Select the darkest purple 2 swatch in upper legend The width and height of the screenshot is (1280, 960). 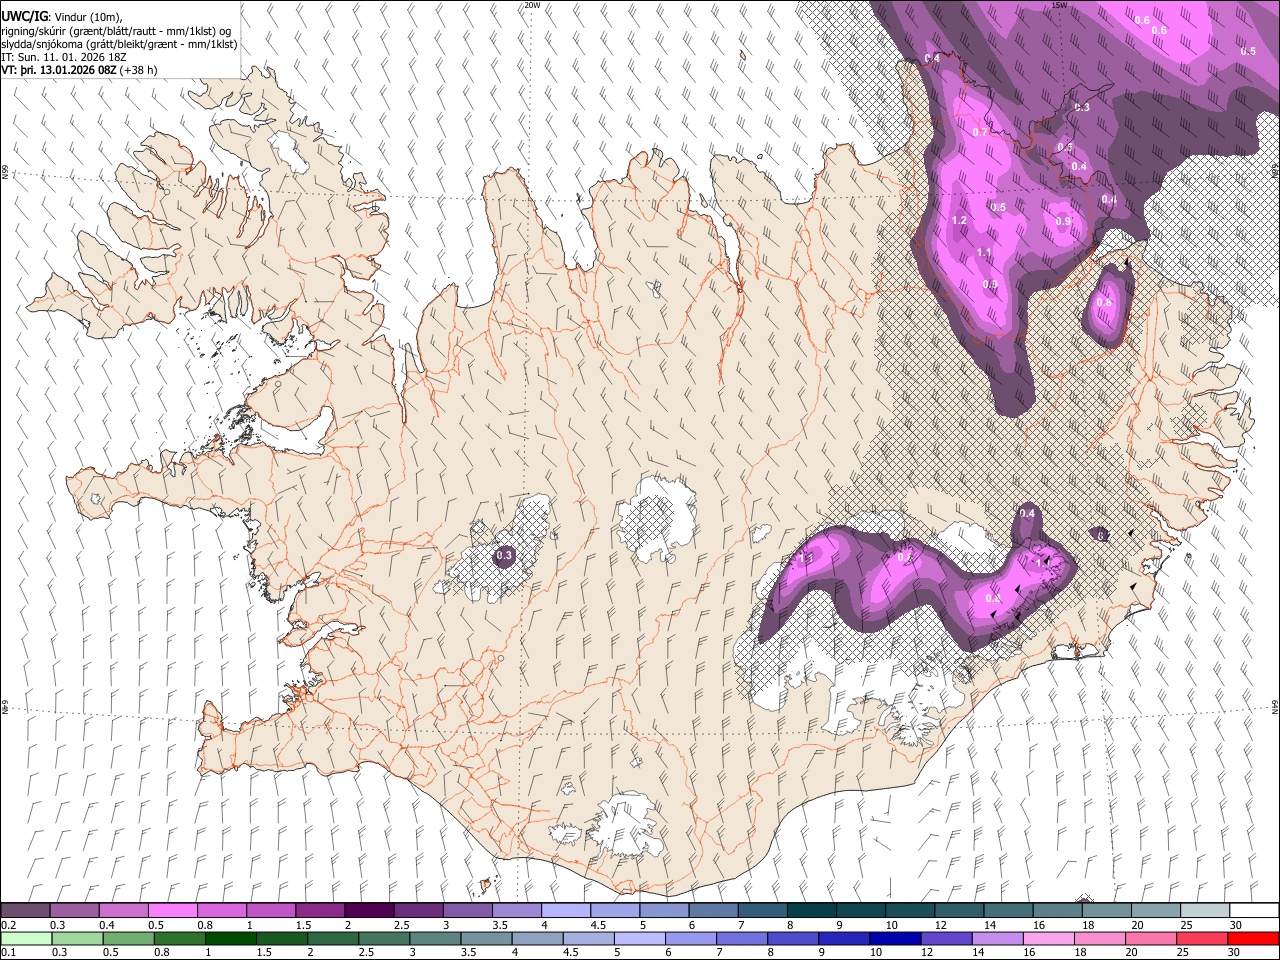point(368,910)
